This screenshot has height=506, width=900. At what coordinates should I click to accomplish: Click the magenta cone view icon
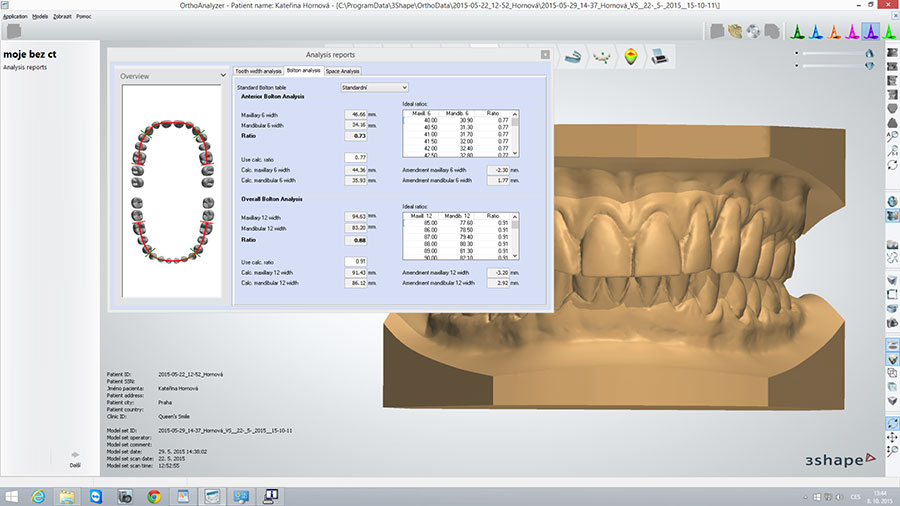852,32
